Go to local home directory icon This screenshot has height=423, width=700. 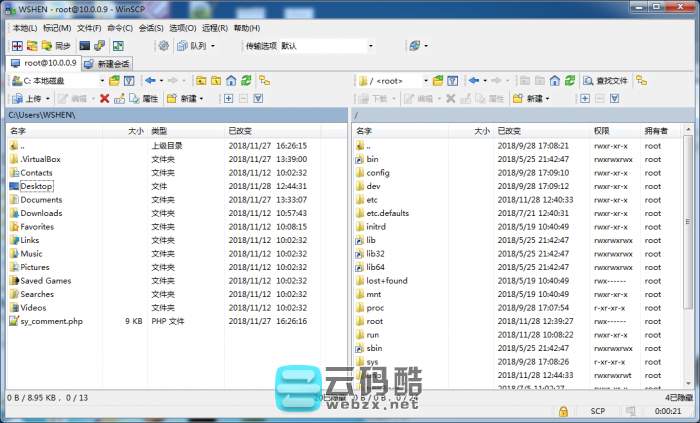[x=231, y=81]
